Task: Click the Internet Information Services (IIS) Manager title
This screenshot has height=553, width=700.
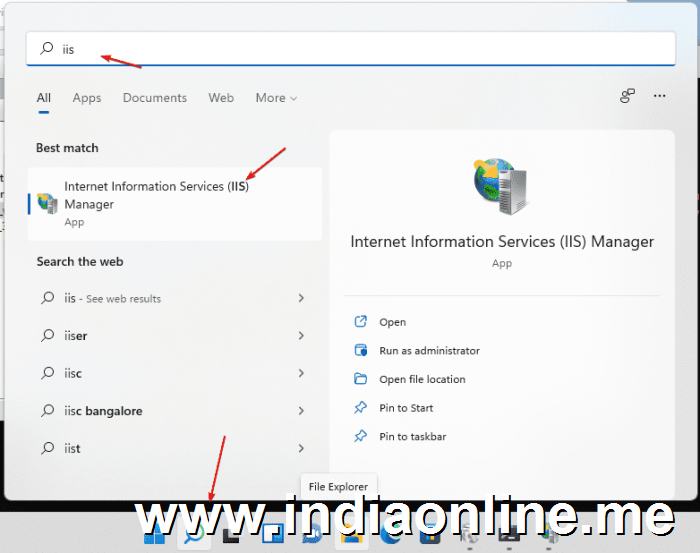Action: pos(502,241)
